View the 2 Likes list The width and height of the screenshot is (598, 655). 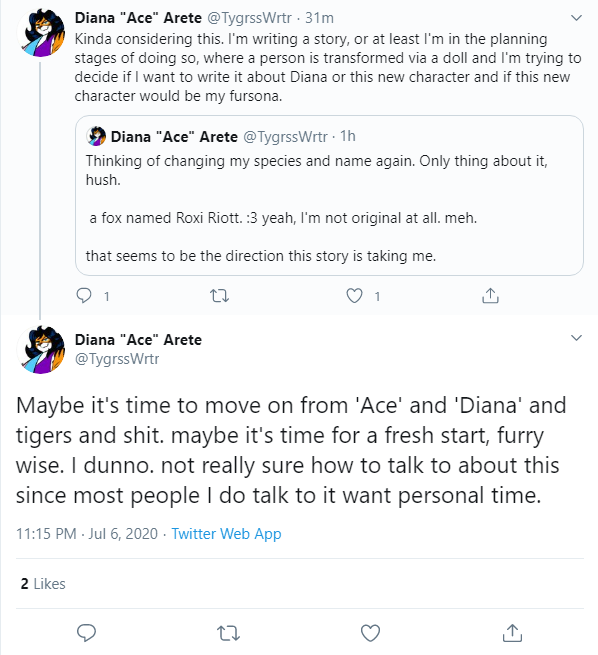click(x=43, y=584)
